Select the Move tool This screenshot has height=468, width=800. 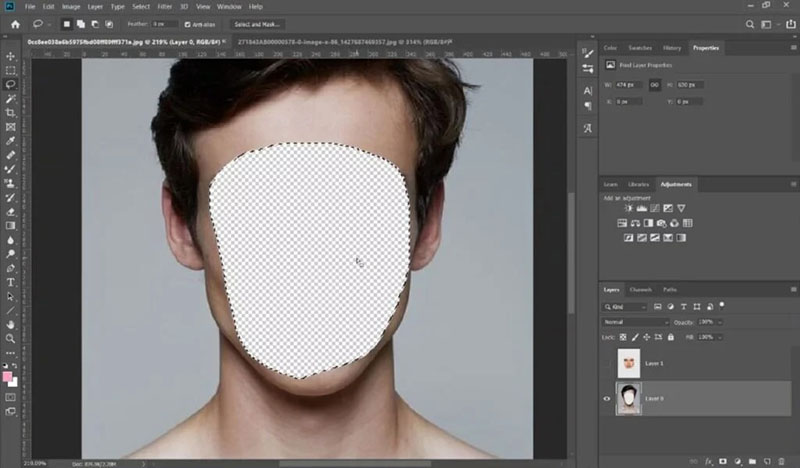click(x=10, y=57)
